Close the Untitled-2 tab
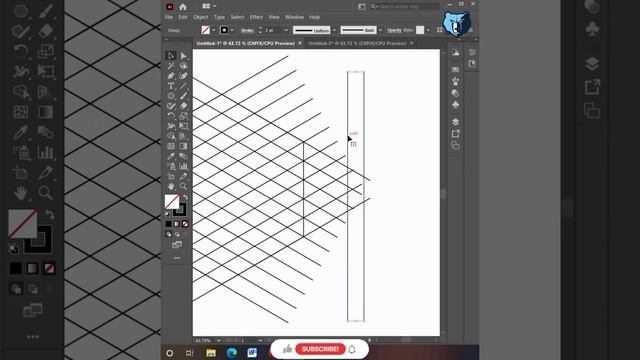The height and width of the screenshot is (360, 640). (x=412, y=43)
